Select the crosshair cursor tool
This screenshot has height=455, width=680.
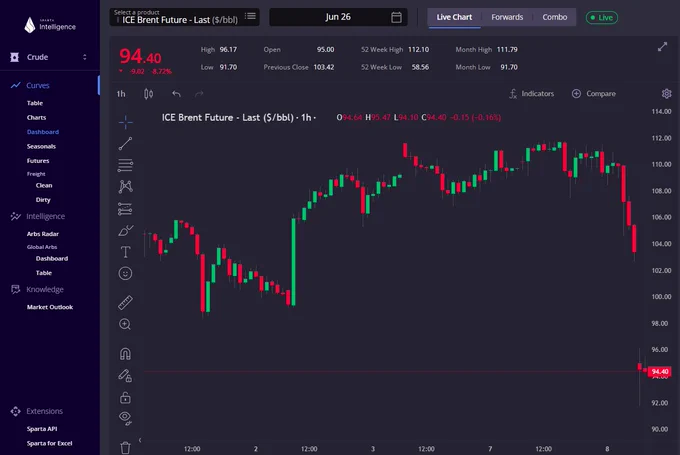[125, 122]
